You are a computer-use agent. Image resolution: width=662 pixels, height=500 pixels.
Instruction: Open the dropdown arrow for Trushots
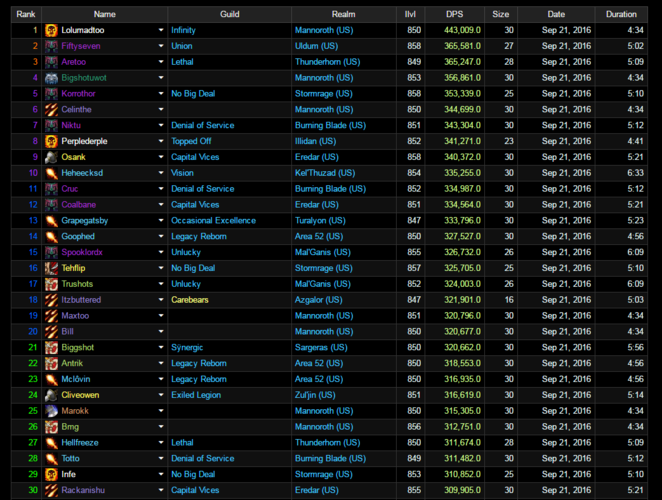click(x=161, y=284)
